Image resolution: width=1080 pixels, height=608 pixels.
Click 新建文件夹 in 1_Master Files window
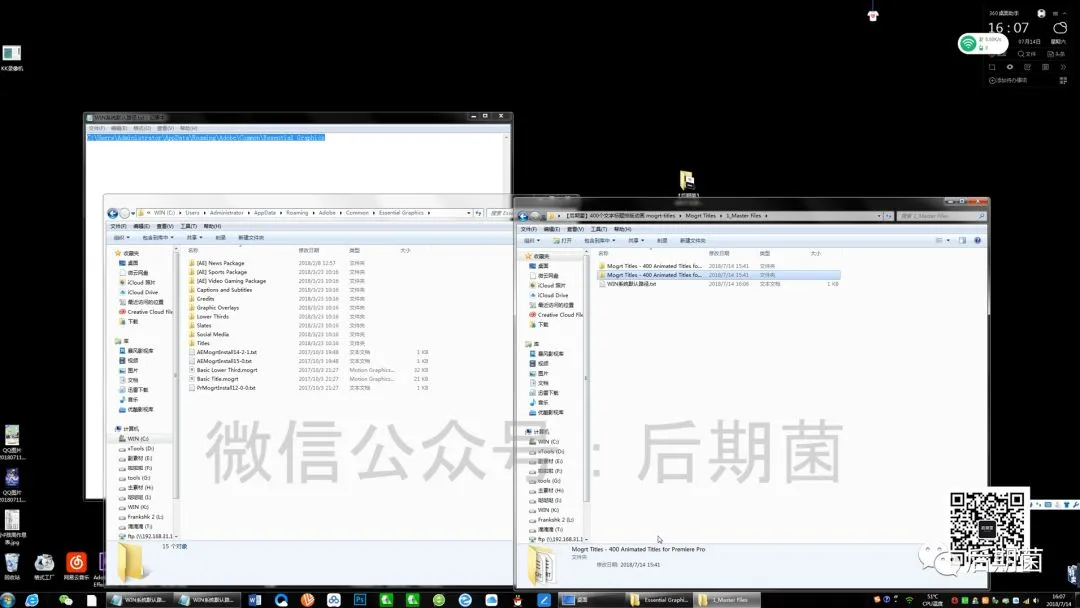pos(692,240)
